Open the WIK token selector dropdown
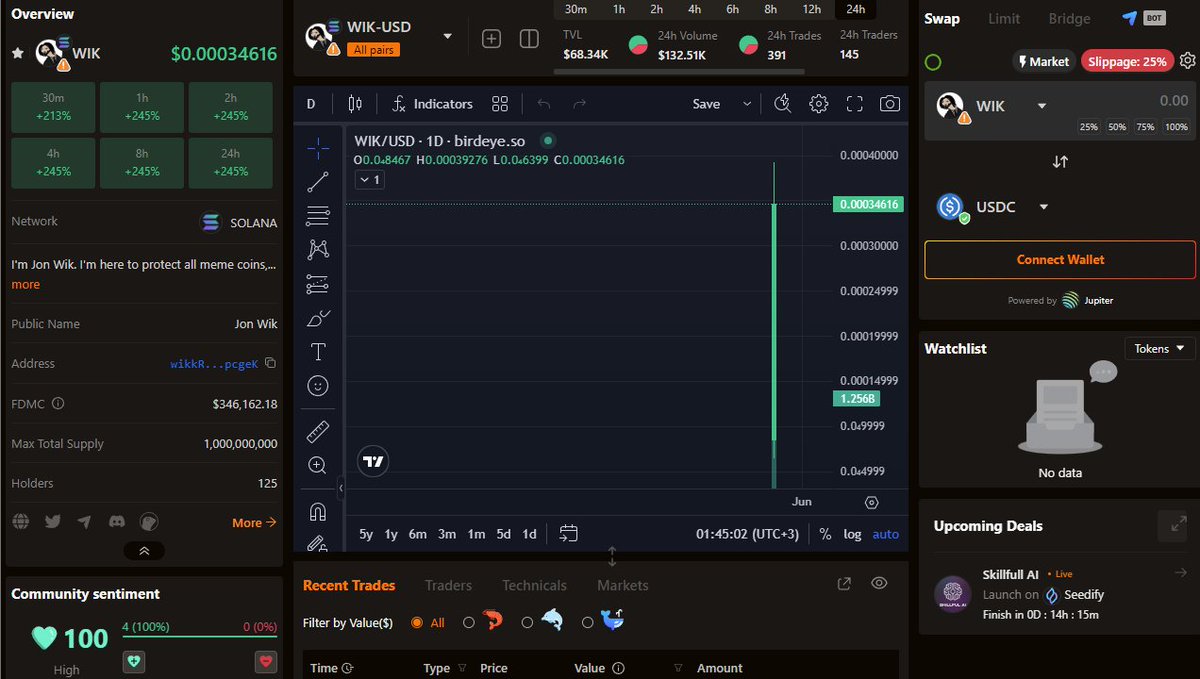The width and height of the screenshot is (1200, 679). [1042, 106]
